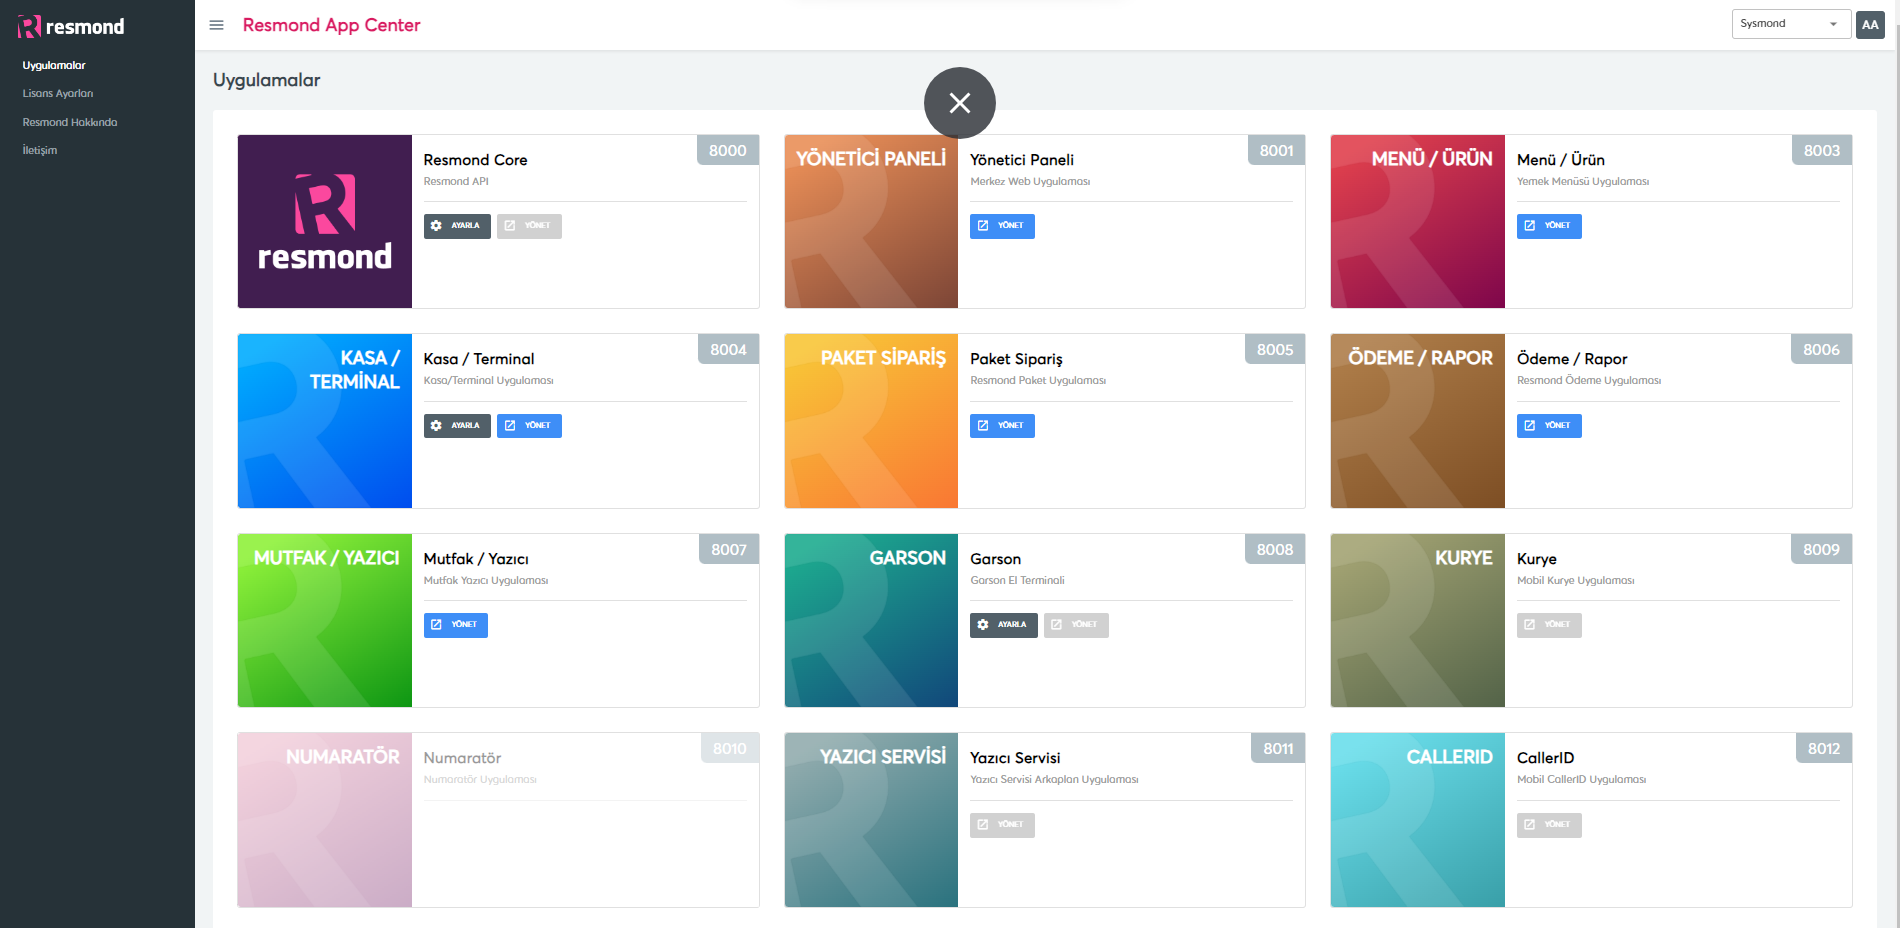Click the Garson teal app thumbnail
This screenshot has height=928, width=1900.
(871, 620)
